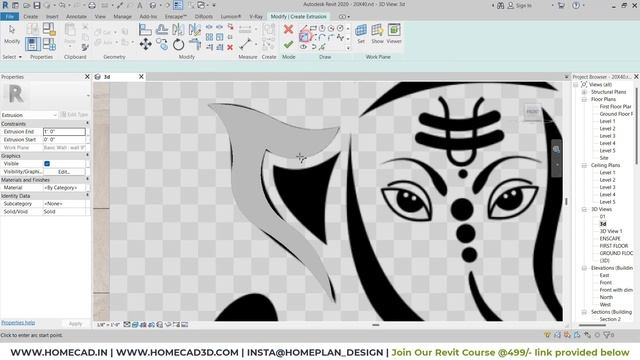Click the Extrusion End value field
640x360 pixels.
pyautogui.click(x=64, y=132)
